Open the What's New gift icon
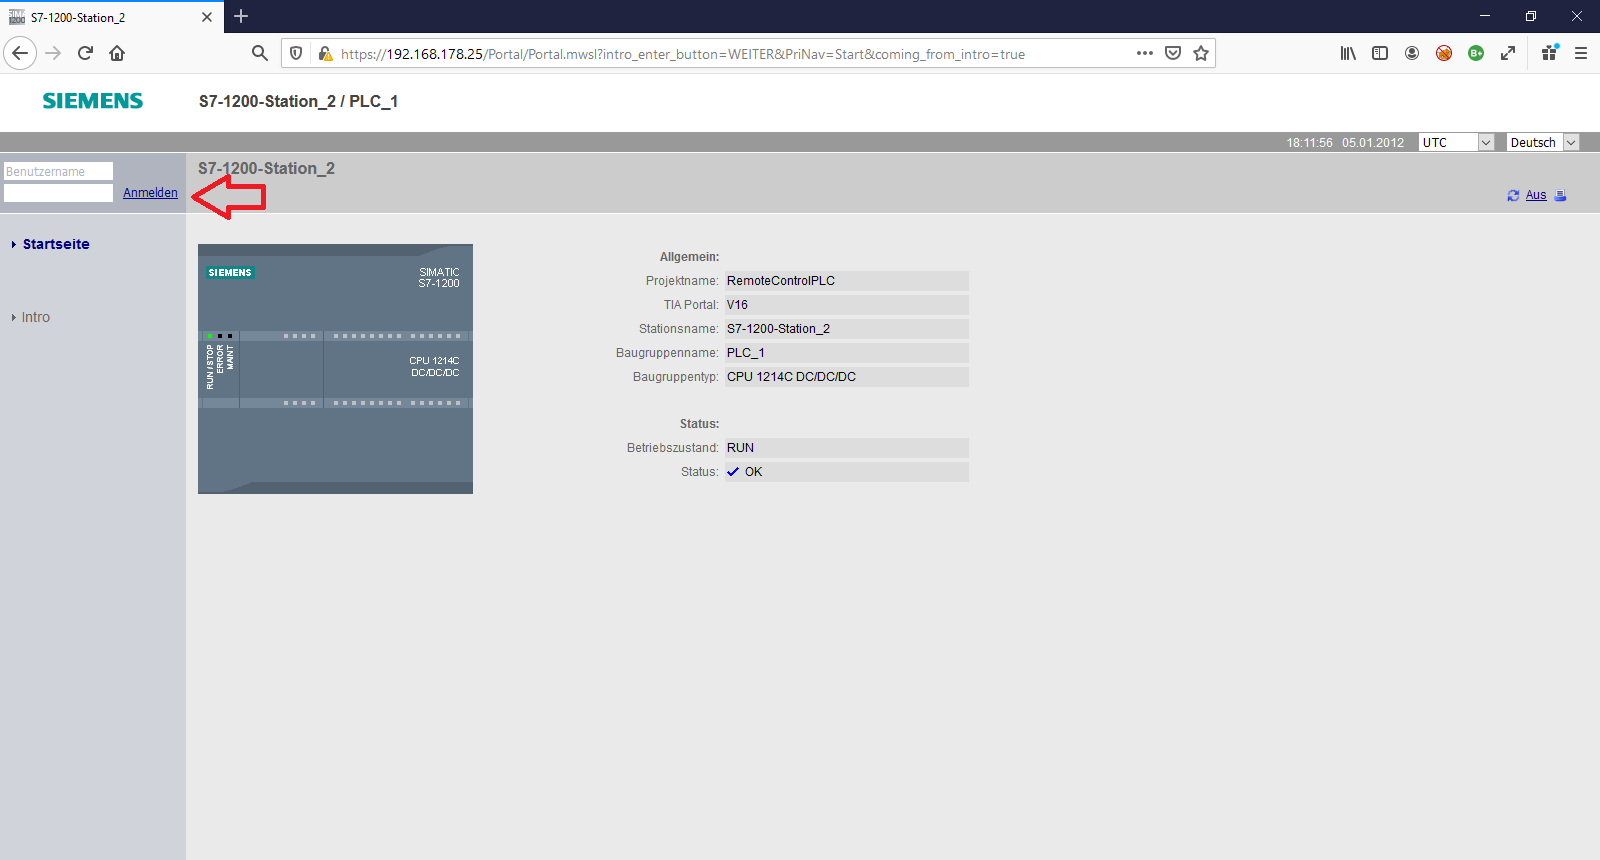This screenshot has height=860, width=1600. pos(1549,53)
